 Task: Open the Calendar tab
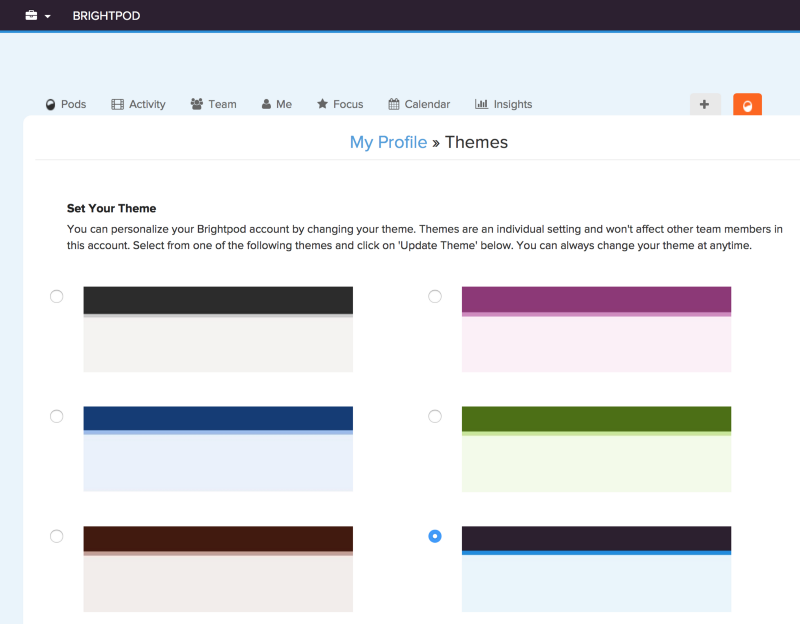pyautogui.click(x=419, y=104)
